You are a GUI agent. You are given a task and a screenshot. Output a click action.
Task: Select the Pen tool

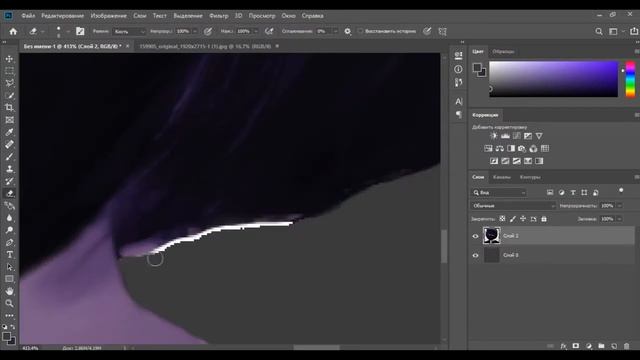9,242
